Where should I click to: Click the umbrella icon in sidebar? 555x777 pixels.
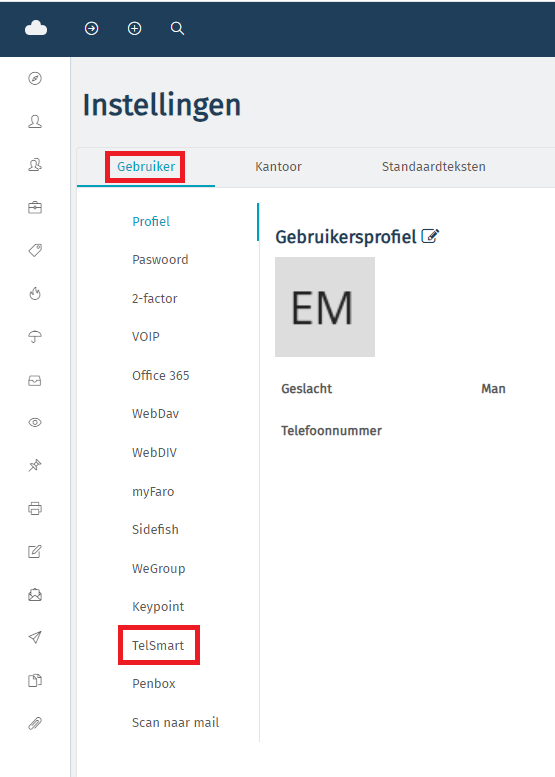pyautogui.click(x=35, y=336)
